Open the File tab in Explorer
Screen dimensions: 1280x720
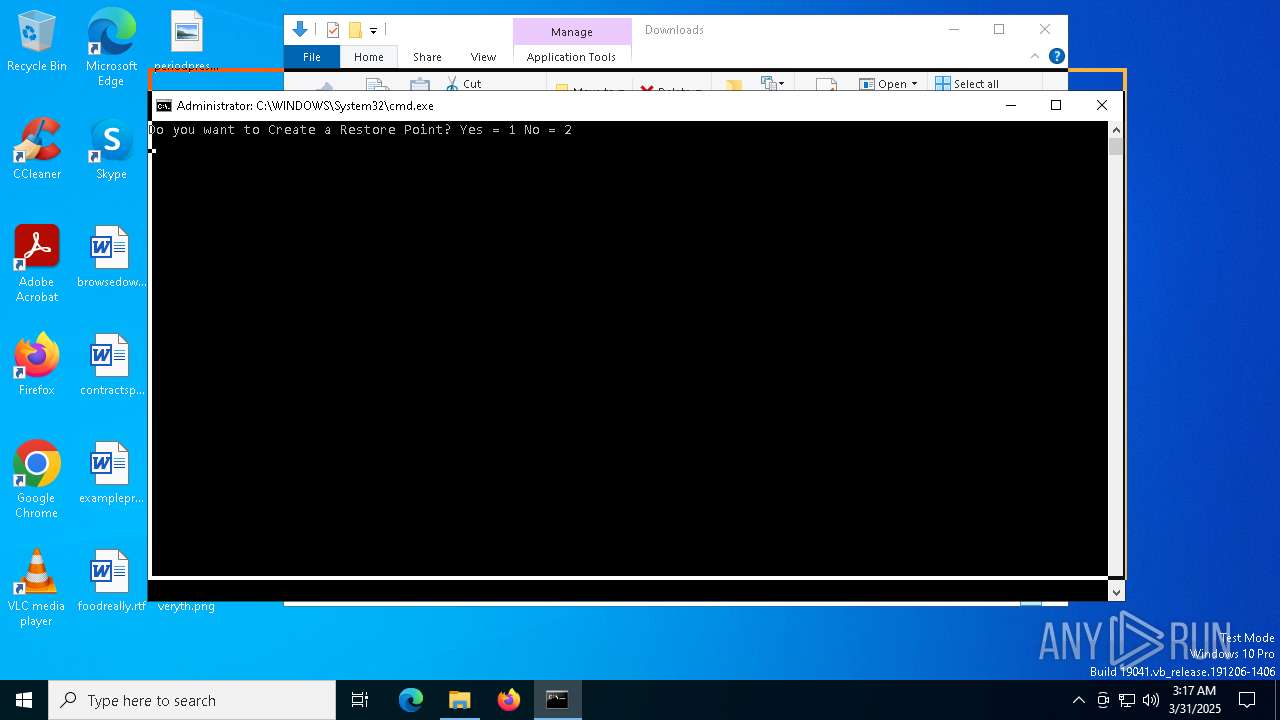(x=312, y=57)
